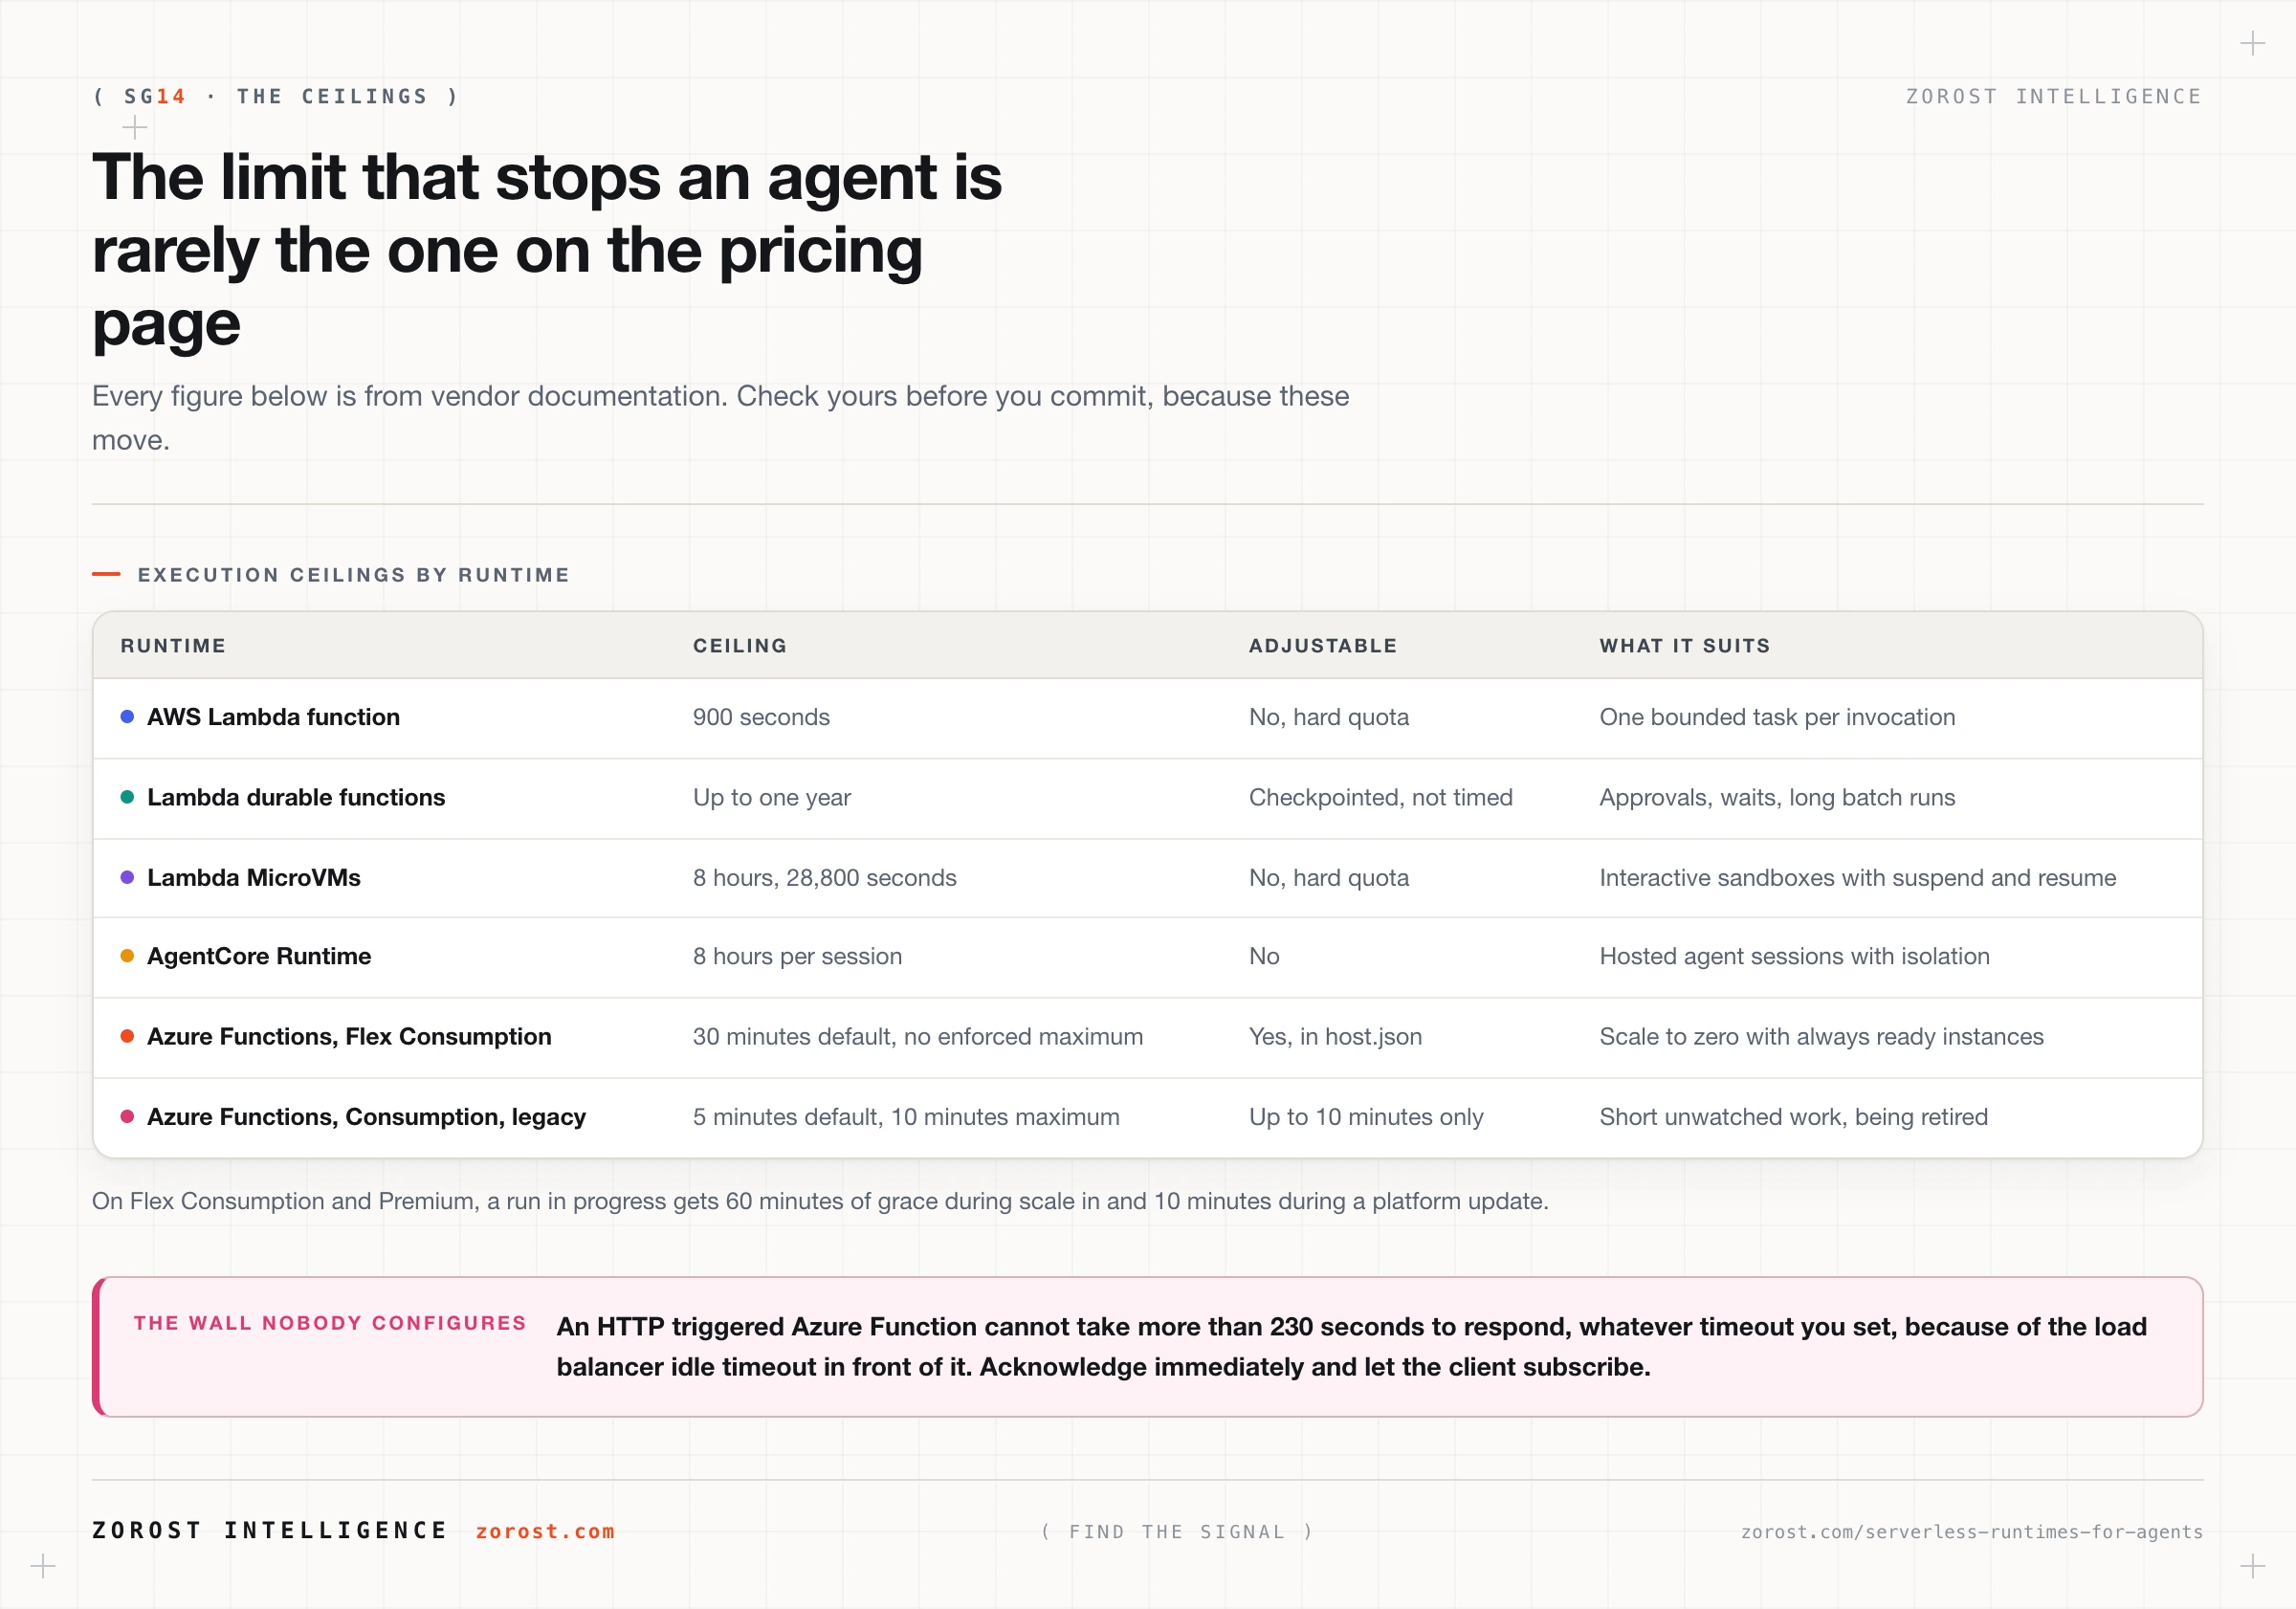The height and width of the screenshot is (1609, 2296).
Task: Click the pink dot beside Azure Functions, Consumption, legacy
Action: click(x=127, y=1116)
